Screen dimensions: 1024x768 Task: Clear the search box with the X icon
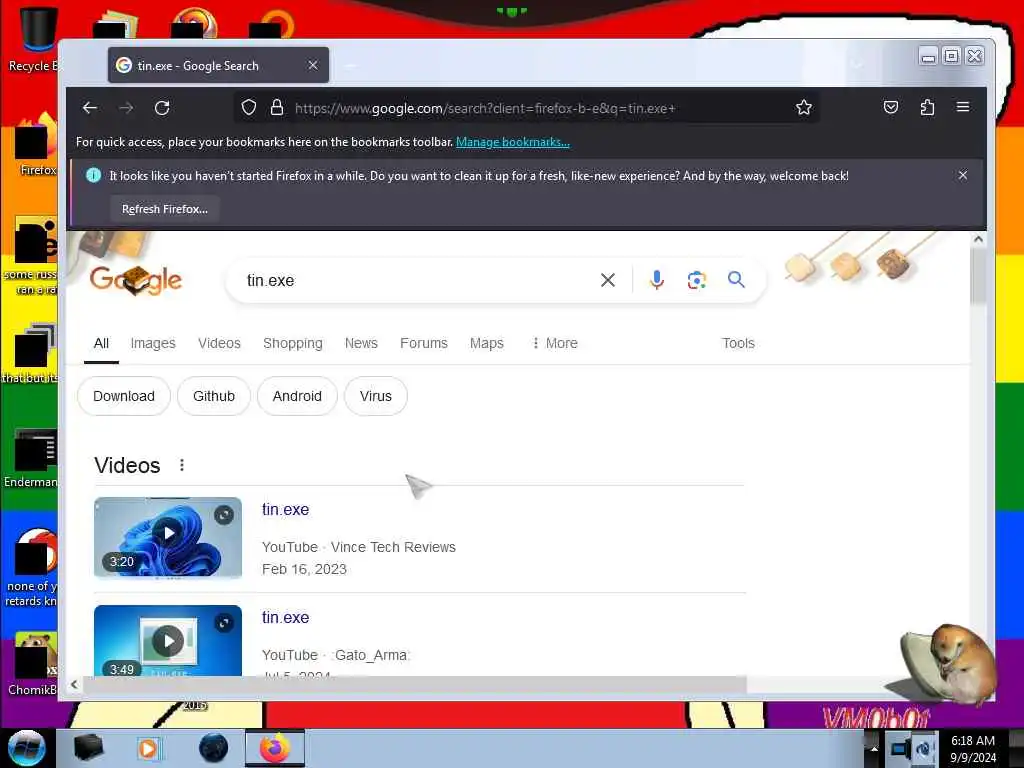click(x=608, y=280)
